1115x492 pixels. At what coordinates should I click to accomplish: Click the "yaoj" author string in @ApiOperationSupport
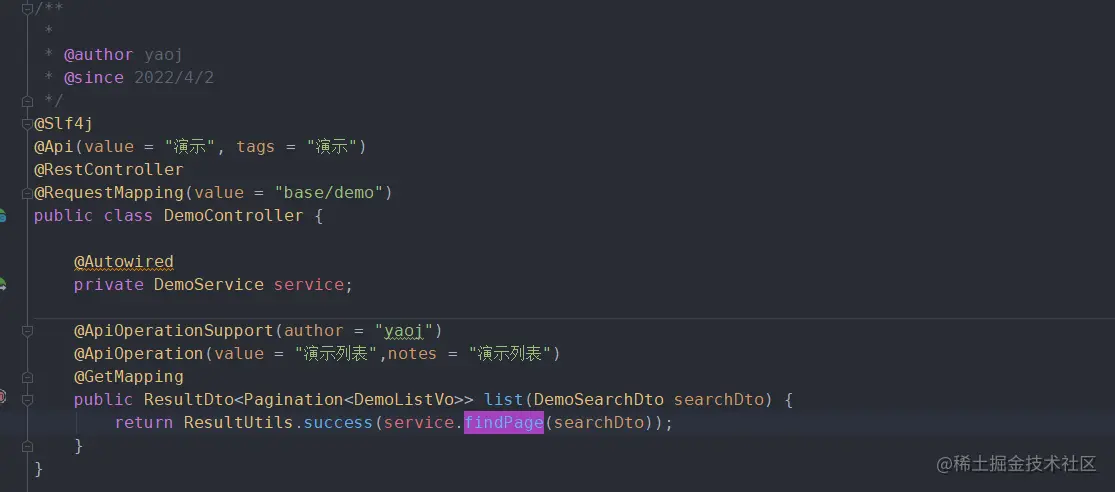click(403, 331)
